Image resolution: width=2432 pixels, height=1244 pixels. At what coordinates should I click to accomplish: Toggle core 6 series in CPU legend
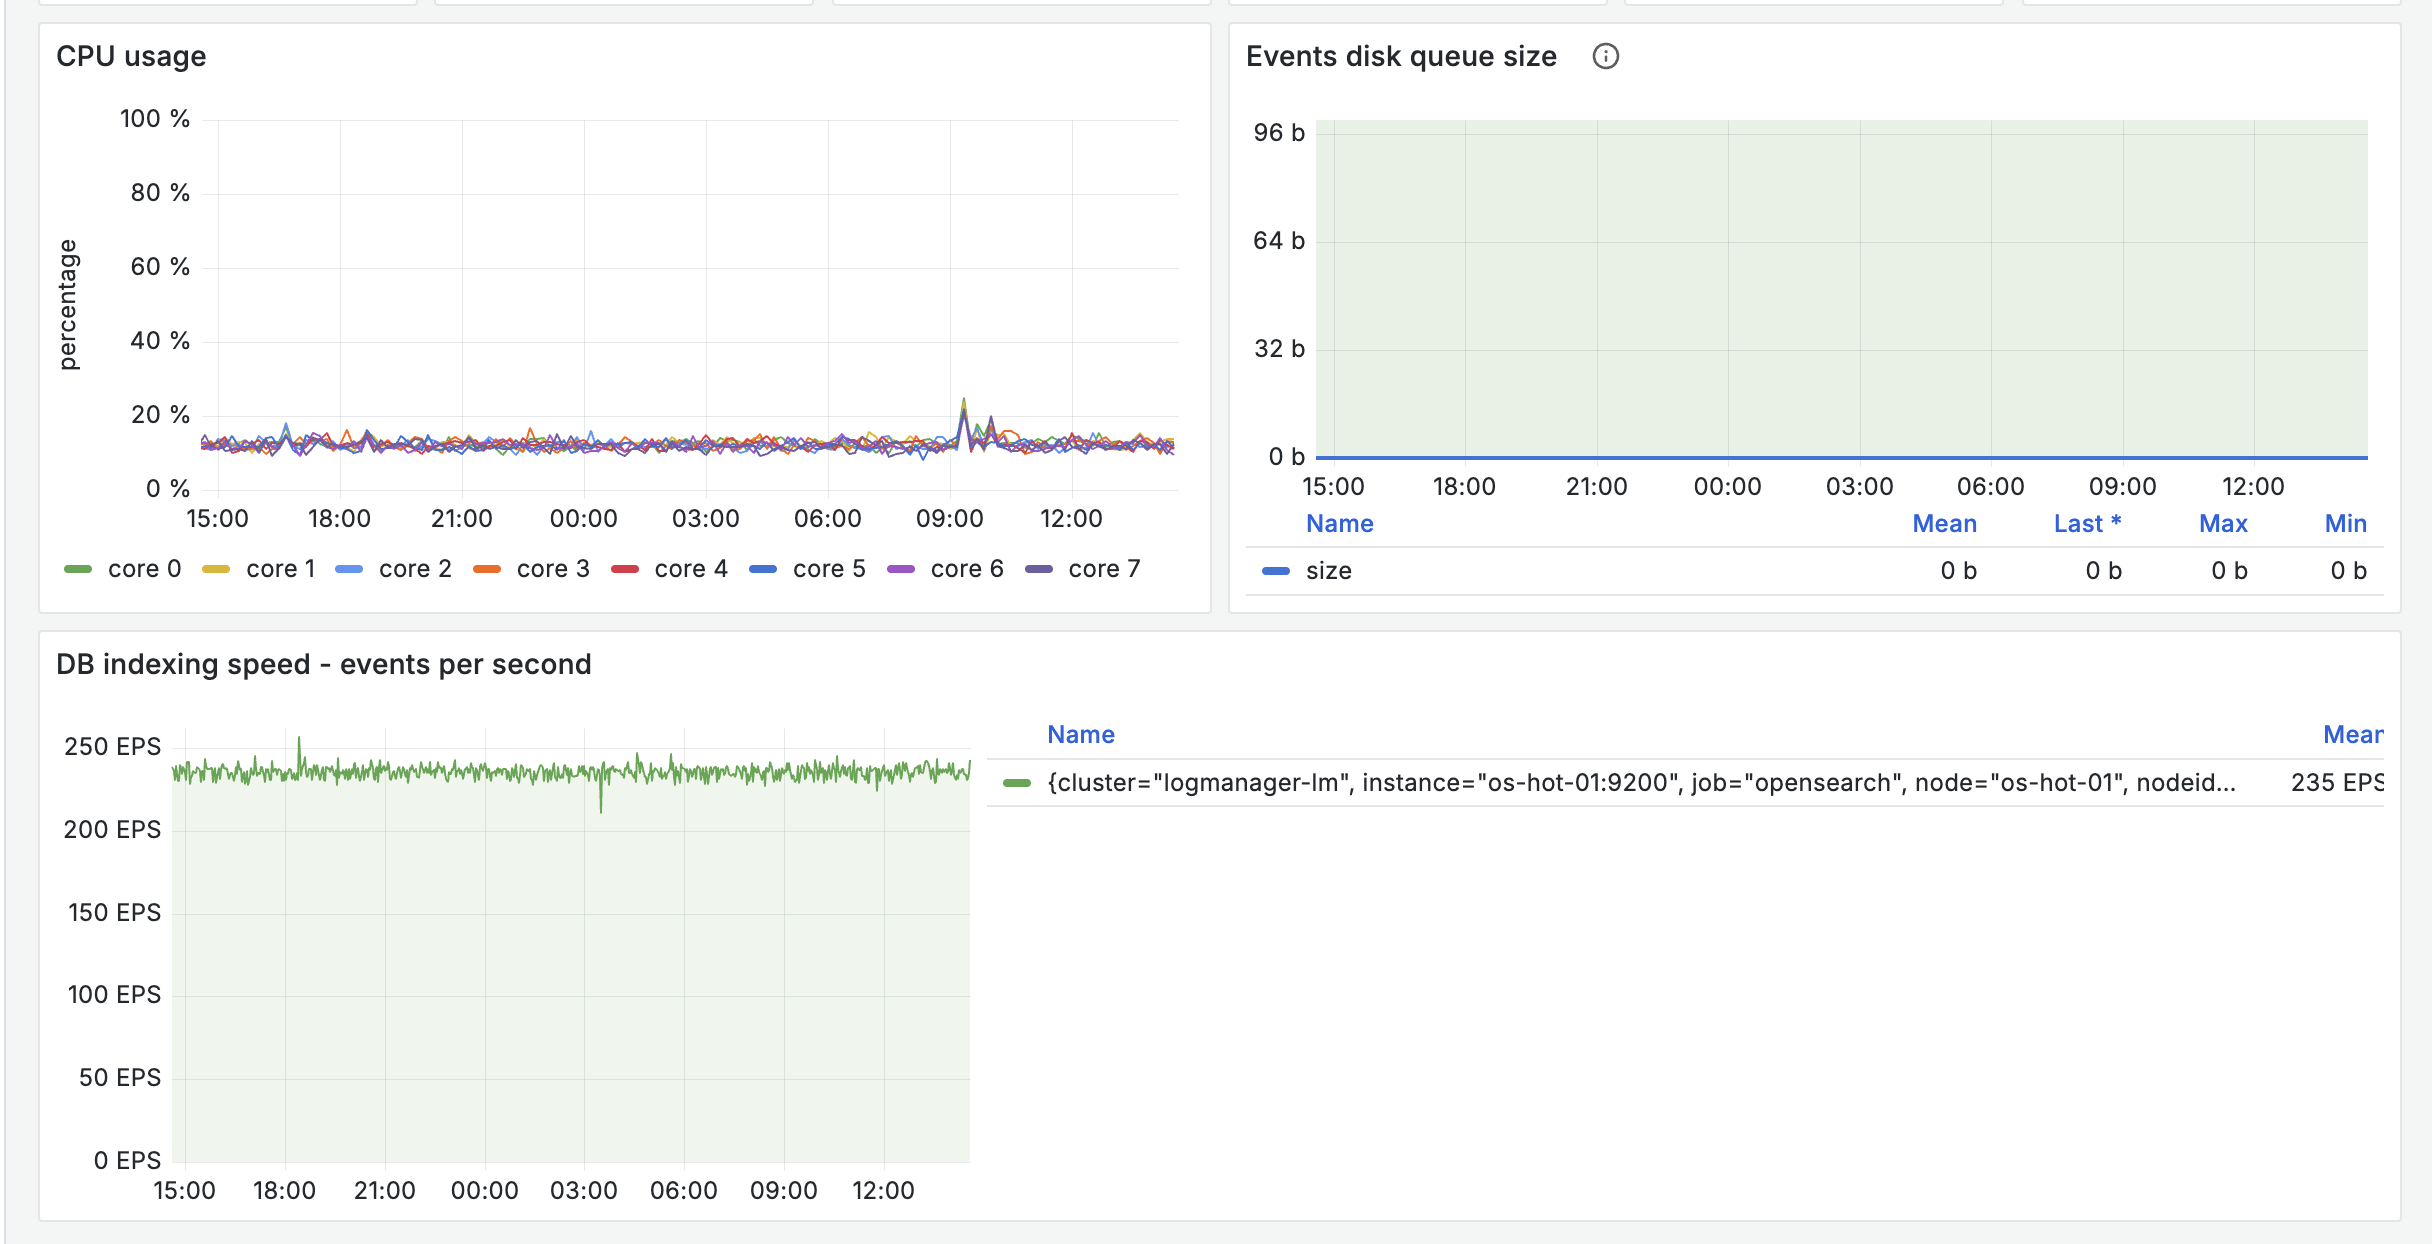pyautogui.click(x=967, y=569)
